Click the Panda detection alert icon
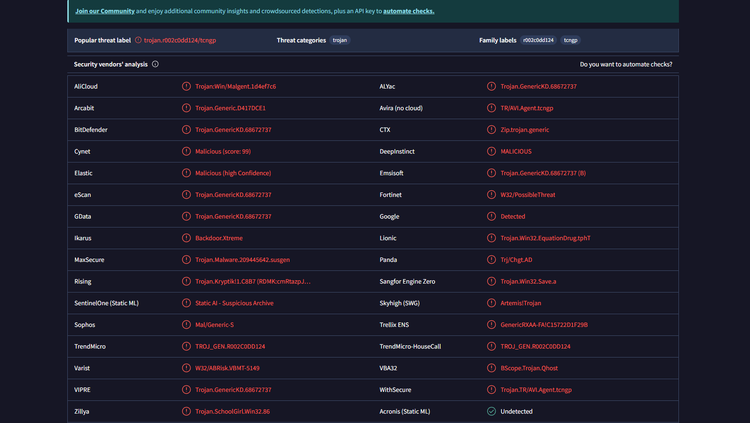 coord(491,260)
